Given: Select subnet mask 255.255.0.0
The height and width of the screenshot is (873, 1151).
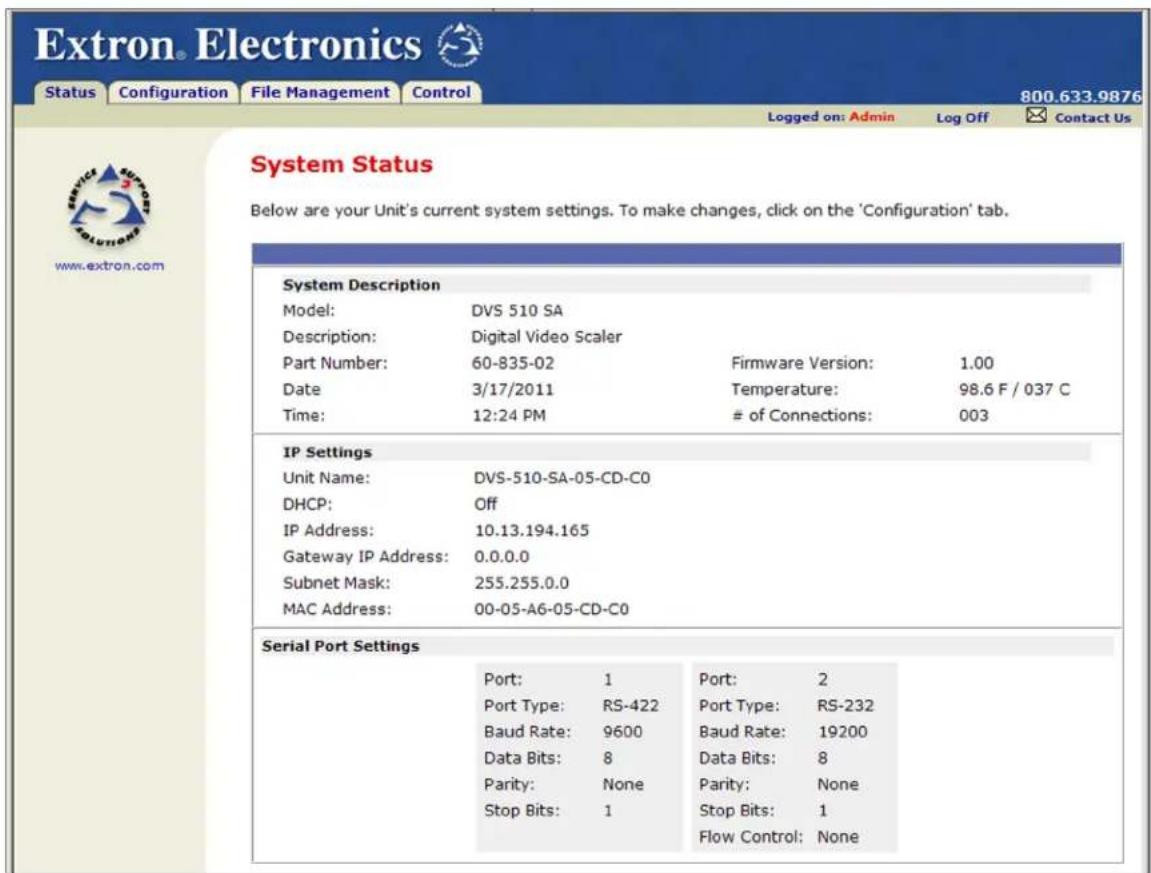Looking at the screenshot, I should [x=521, y=583].
